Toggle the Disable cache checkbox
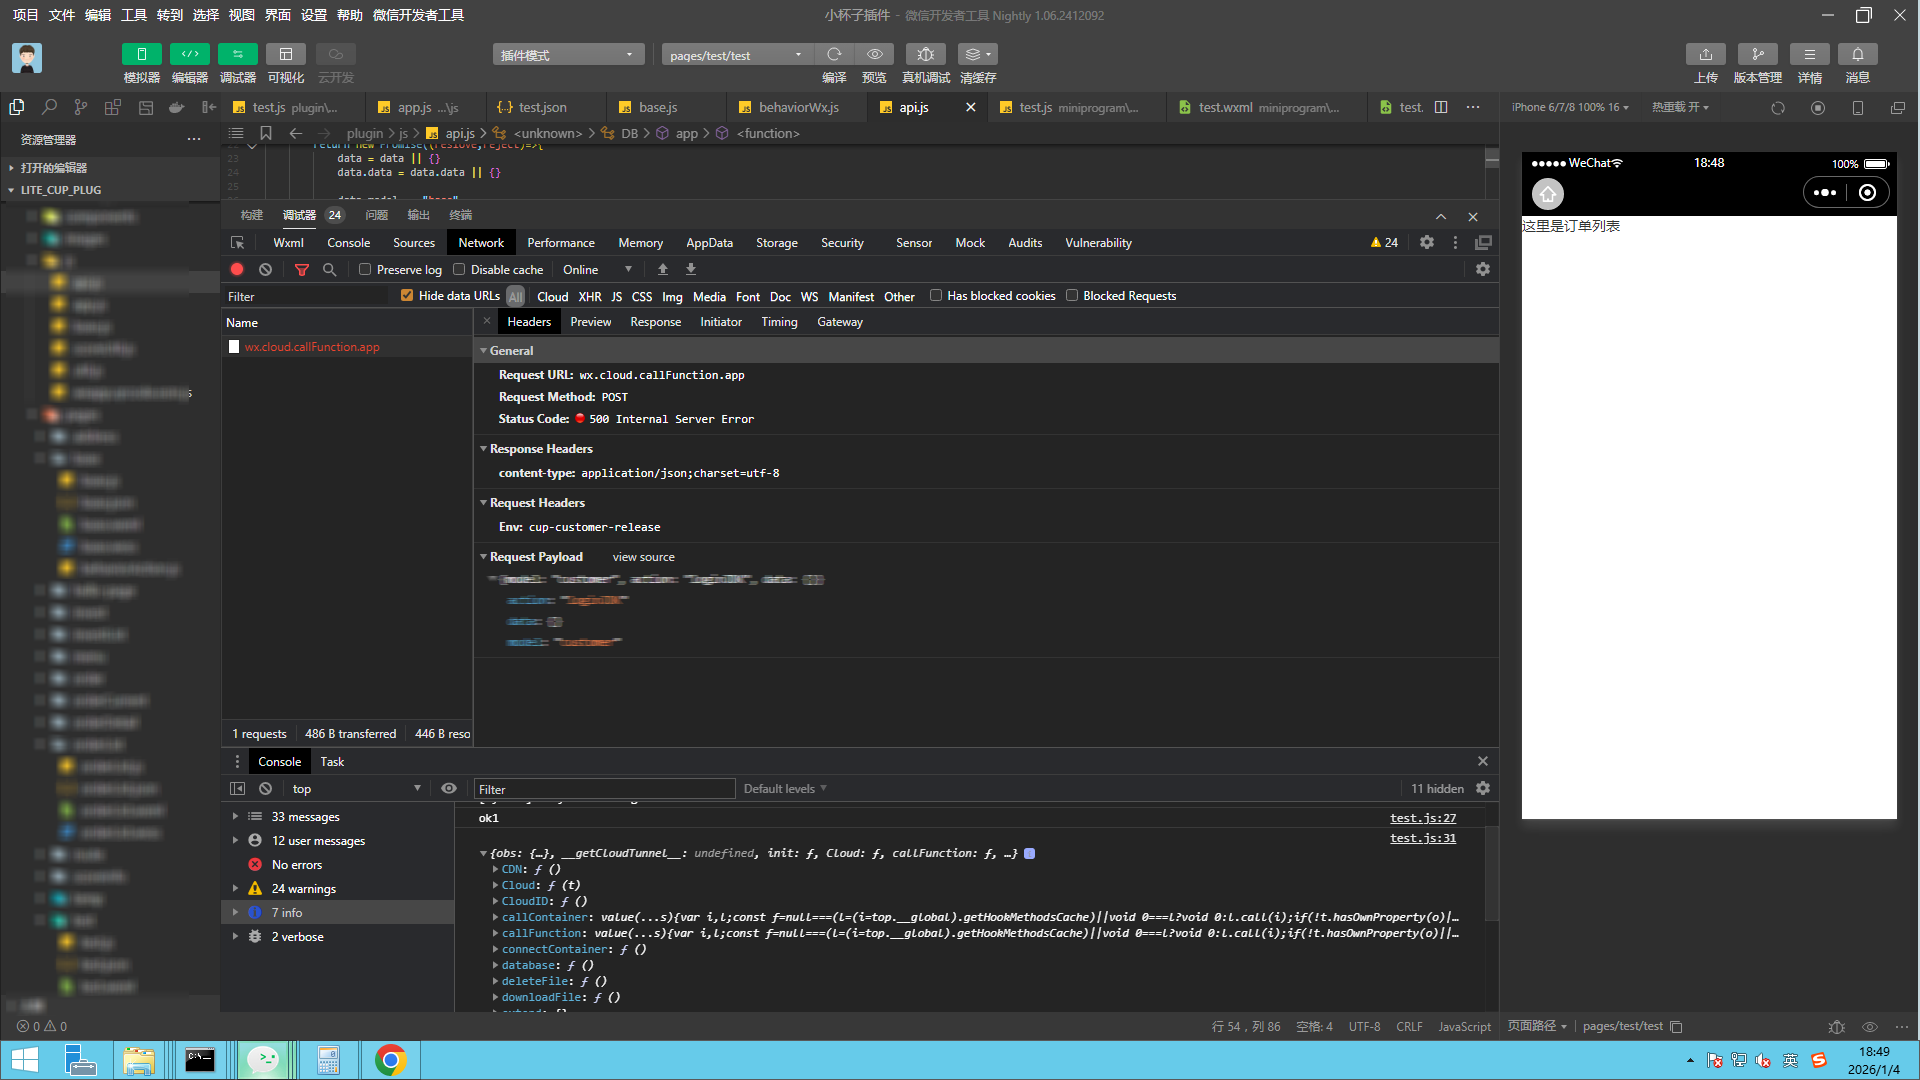This screenshot has height=1080, width=1920. click(x=459, y=270)
